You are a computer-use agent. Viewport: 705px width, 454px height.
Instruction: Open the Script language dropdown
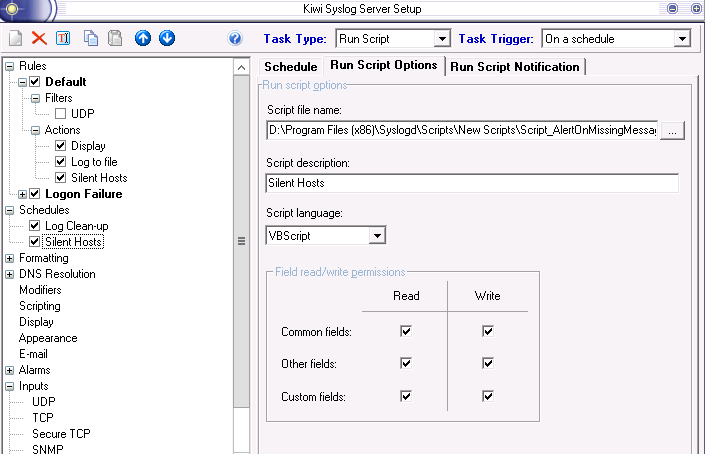click(377, 236)
